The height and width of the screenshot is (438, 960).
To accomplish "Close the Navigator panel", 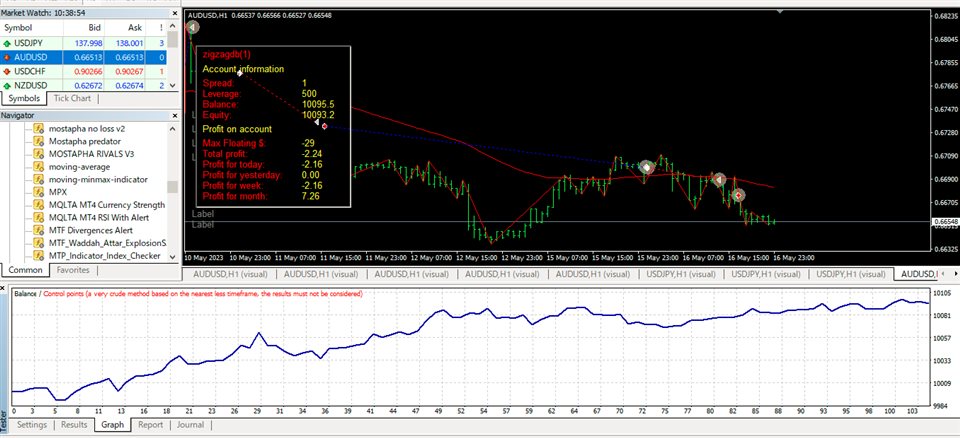I will pos(172,116).
